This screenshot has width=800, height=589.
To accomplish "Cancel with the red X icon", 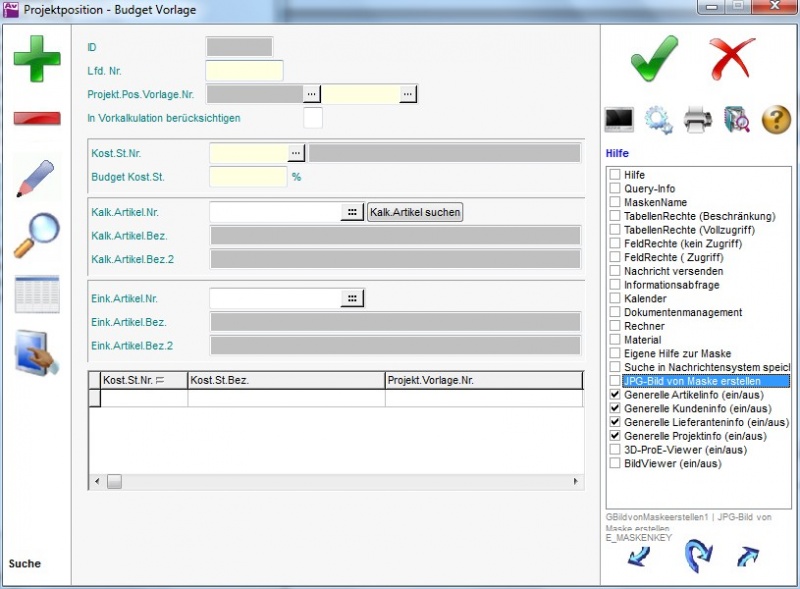I will (732, 58).
